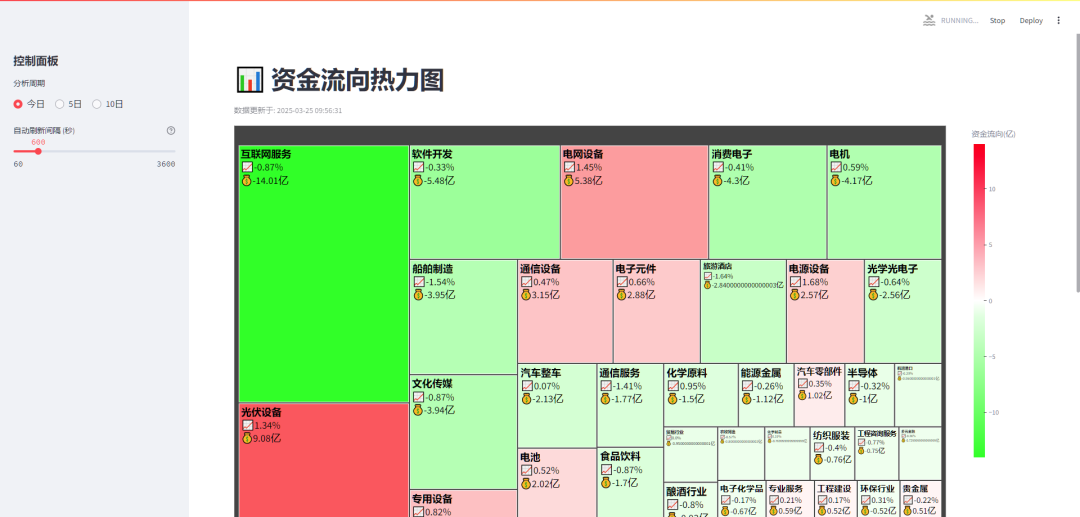Viewport: 1080px width, 517px height.
Task: Select the 半导体 treemap block
Action: 870,395
